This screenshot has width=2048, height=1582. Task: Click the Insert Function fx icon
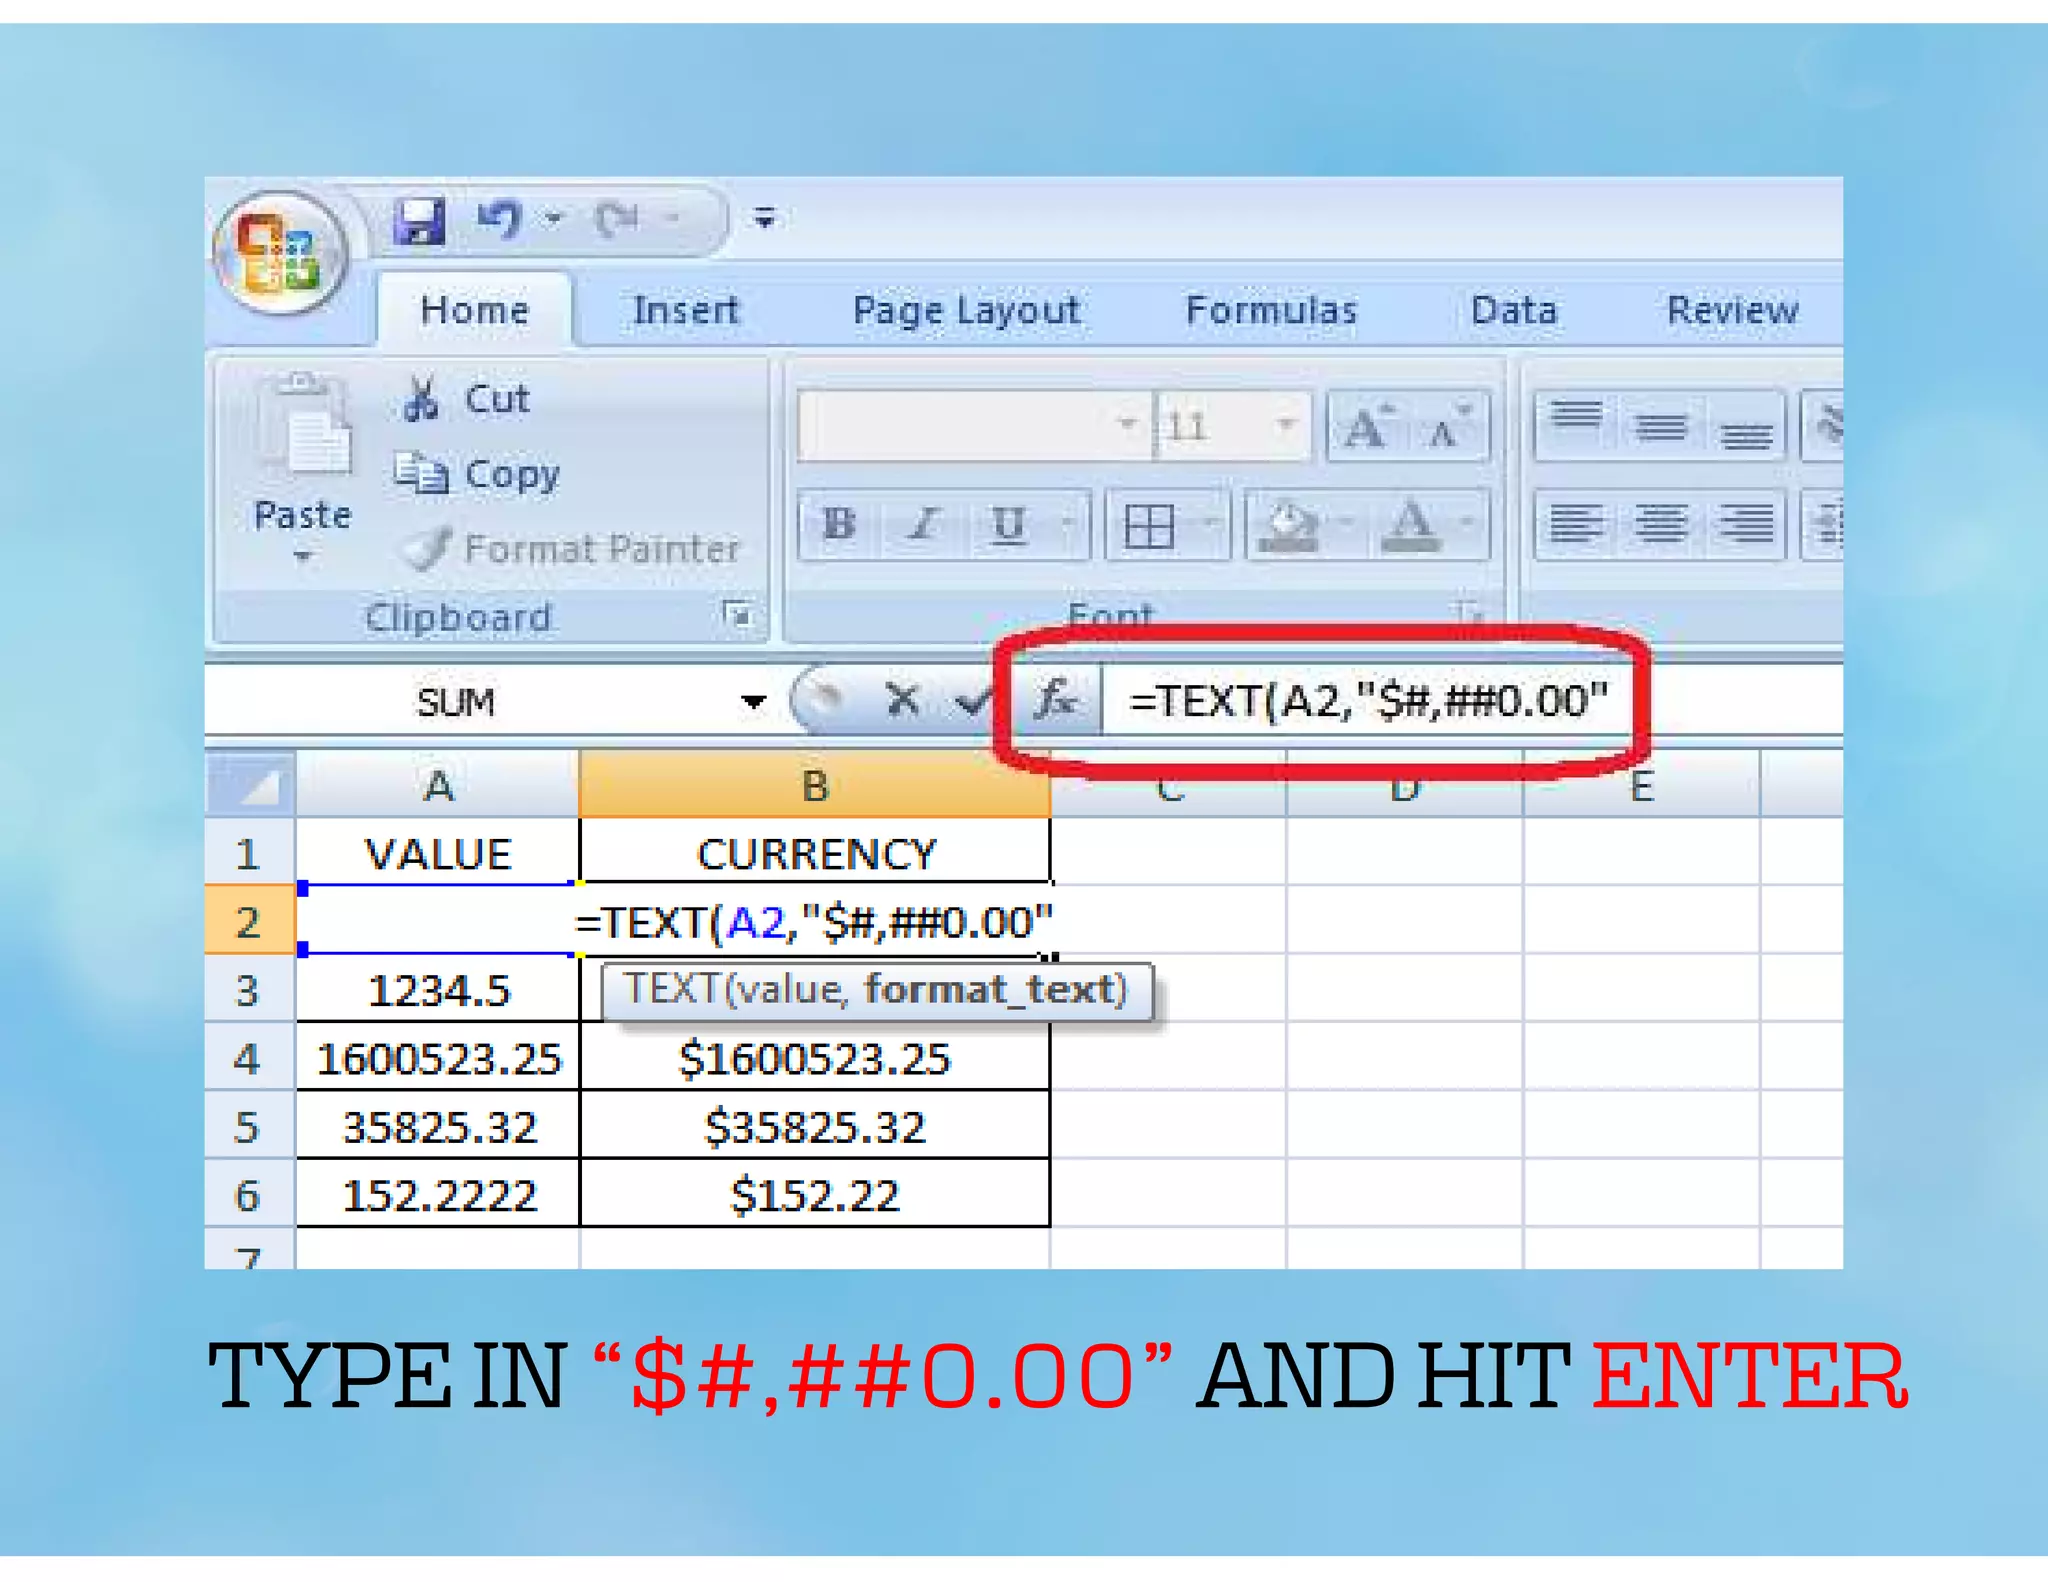[x=1056, y=700]
